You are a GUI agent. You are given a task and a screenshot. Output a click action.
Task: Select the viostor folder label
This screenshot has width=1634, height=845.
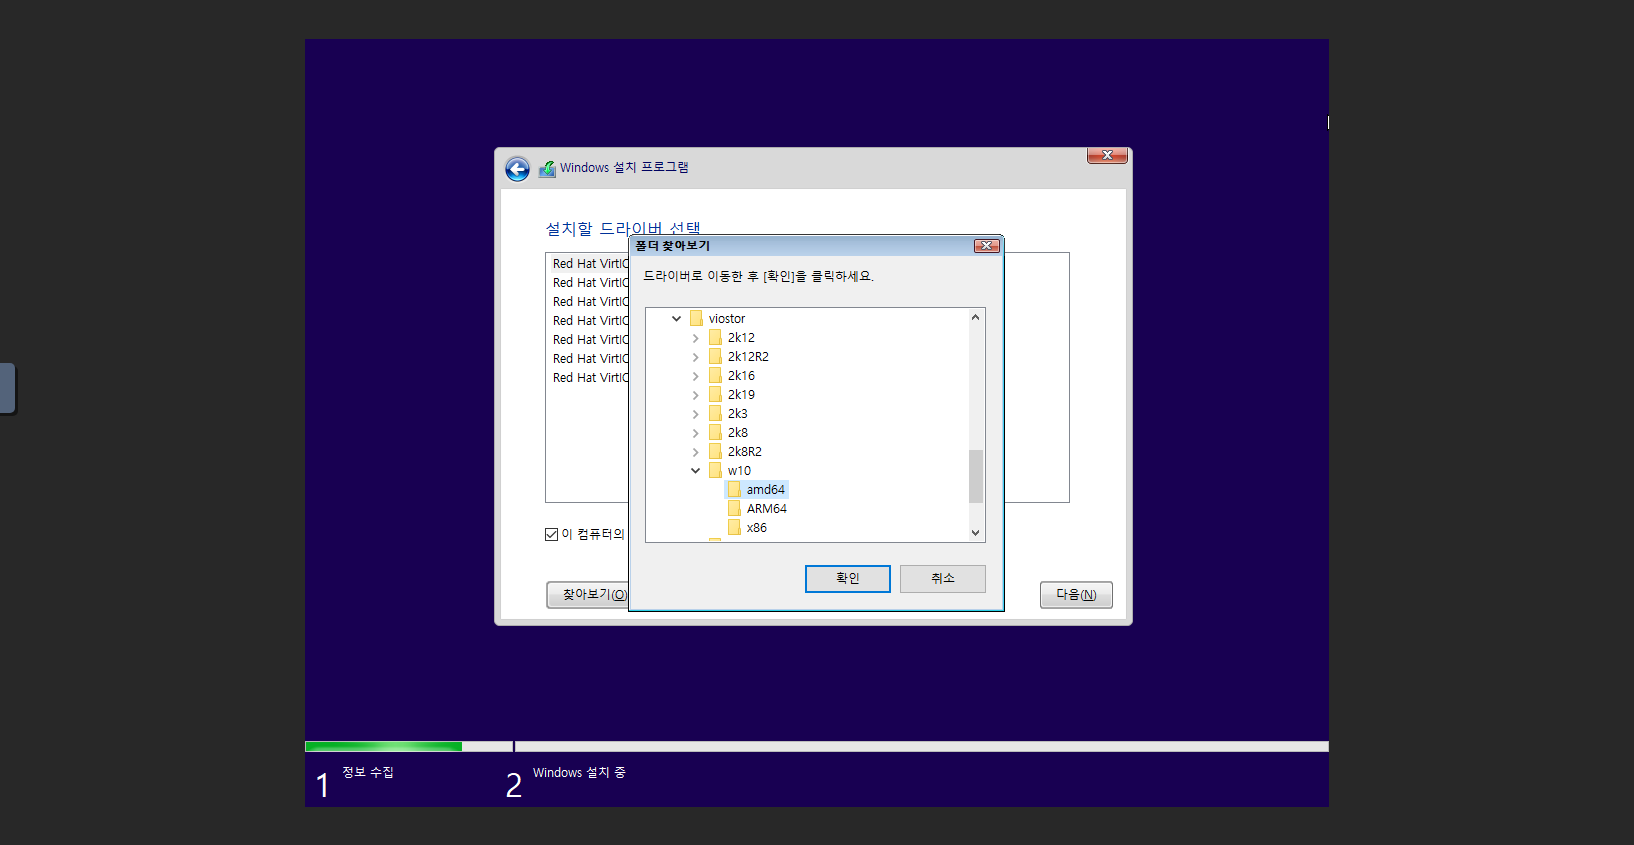[x=727, y=319]
